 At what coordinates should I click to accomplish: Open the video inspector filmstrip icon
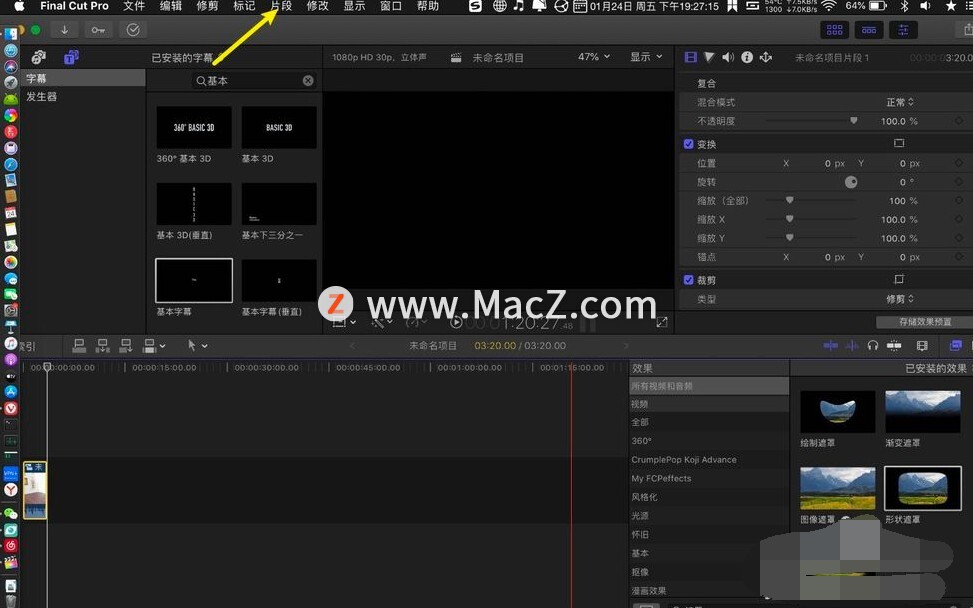[691, 57]
